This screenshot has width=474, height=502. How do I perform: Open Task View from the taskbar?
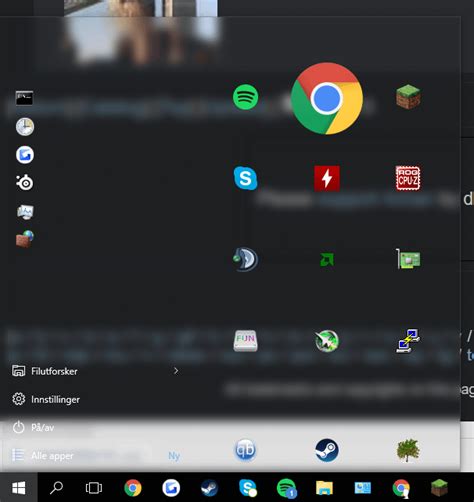coord(94,488)
